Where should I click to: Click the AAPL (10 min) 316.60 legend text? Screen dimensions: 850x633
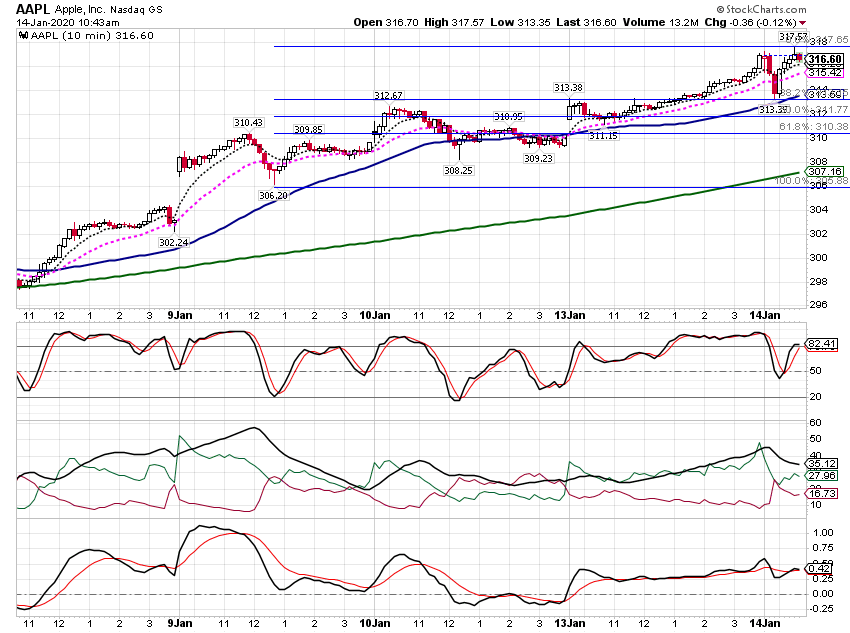pyautogui.click(x=92, y=36)
